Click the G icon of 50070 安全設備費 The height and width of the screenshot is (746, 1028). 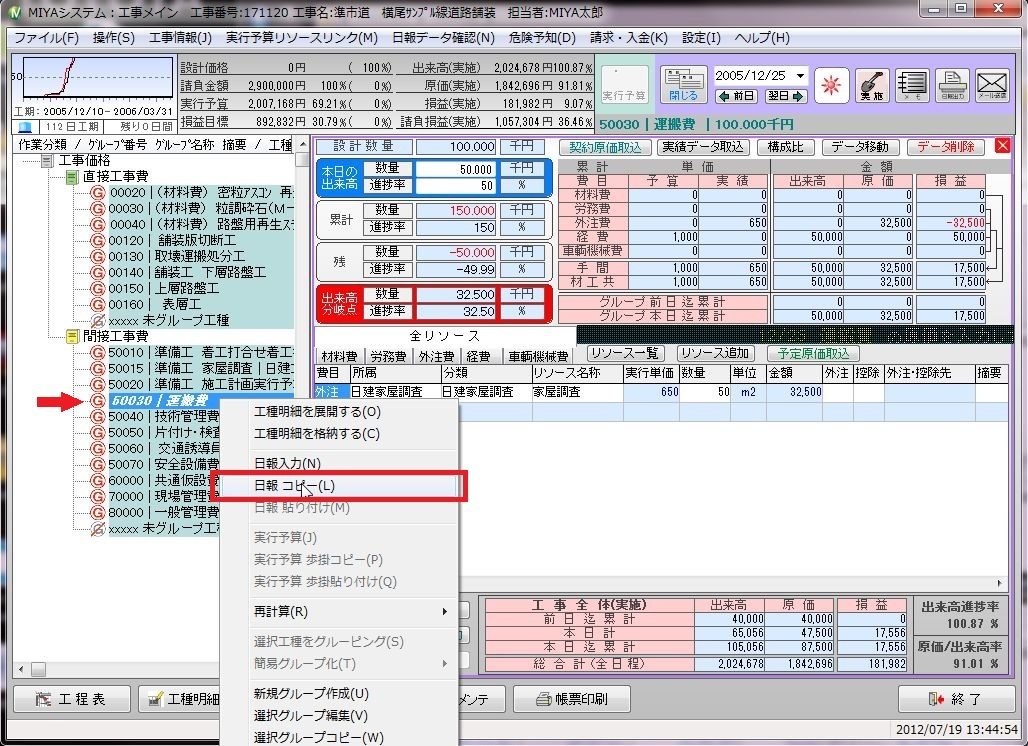98,465
